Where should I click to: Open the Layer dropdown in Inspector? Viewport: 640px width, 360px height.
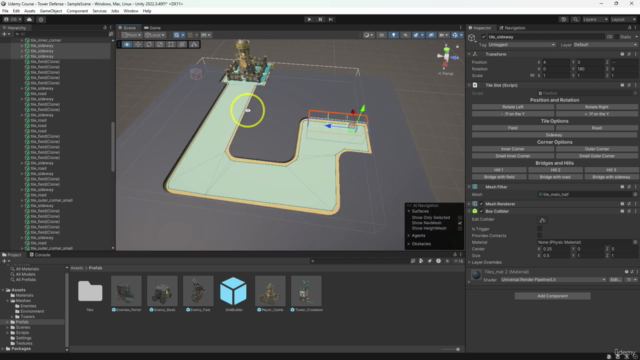point(605,44)
